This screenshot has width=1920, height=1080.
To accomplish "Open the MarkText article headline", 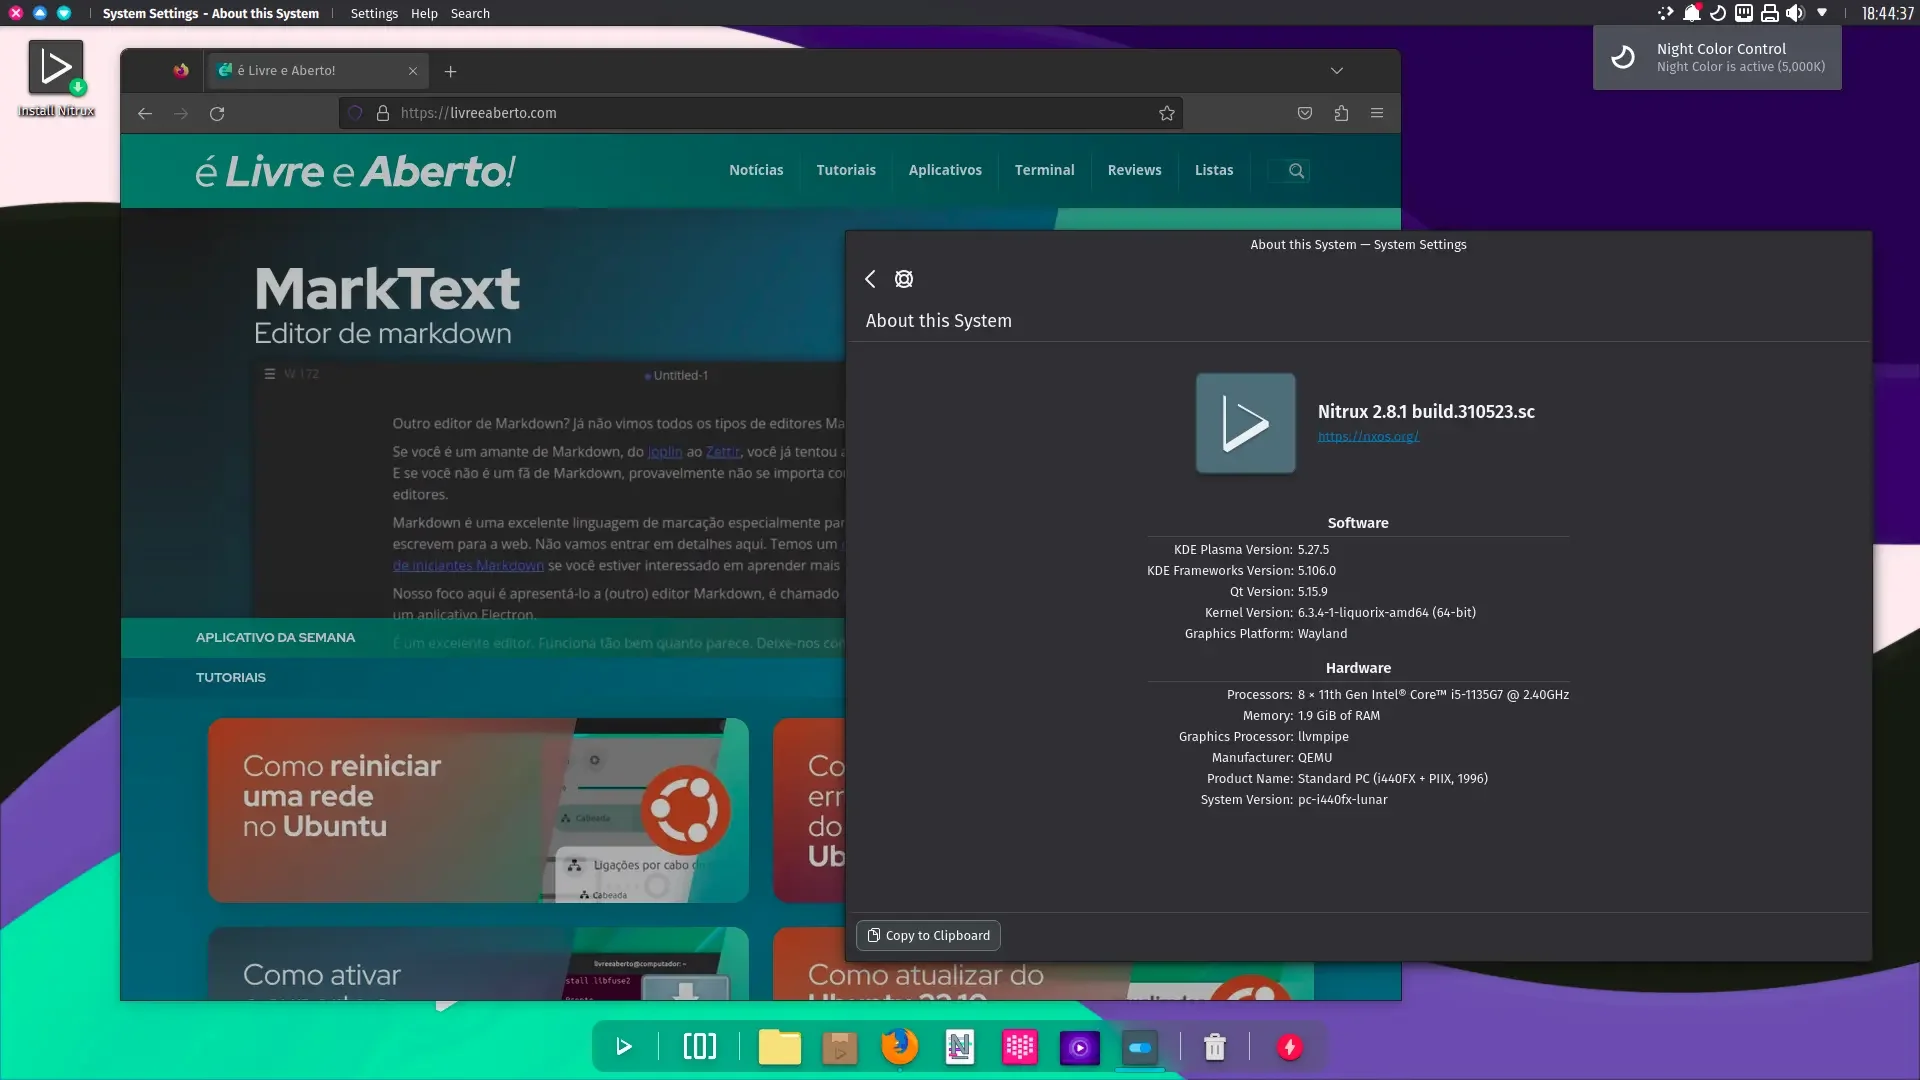I will (x=387, y=288).
